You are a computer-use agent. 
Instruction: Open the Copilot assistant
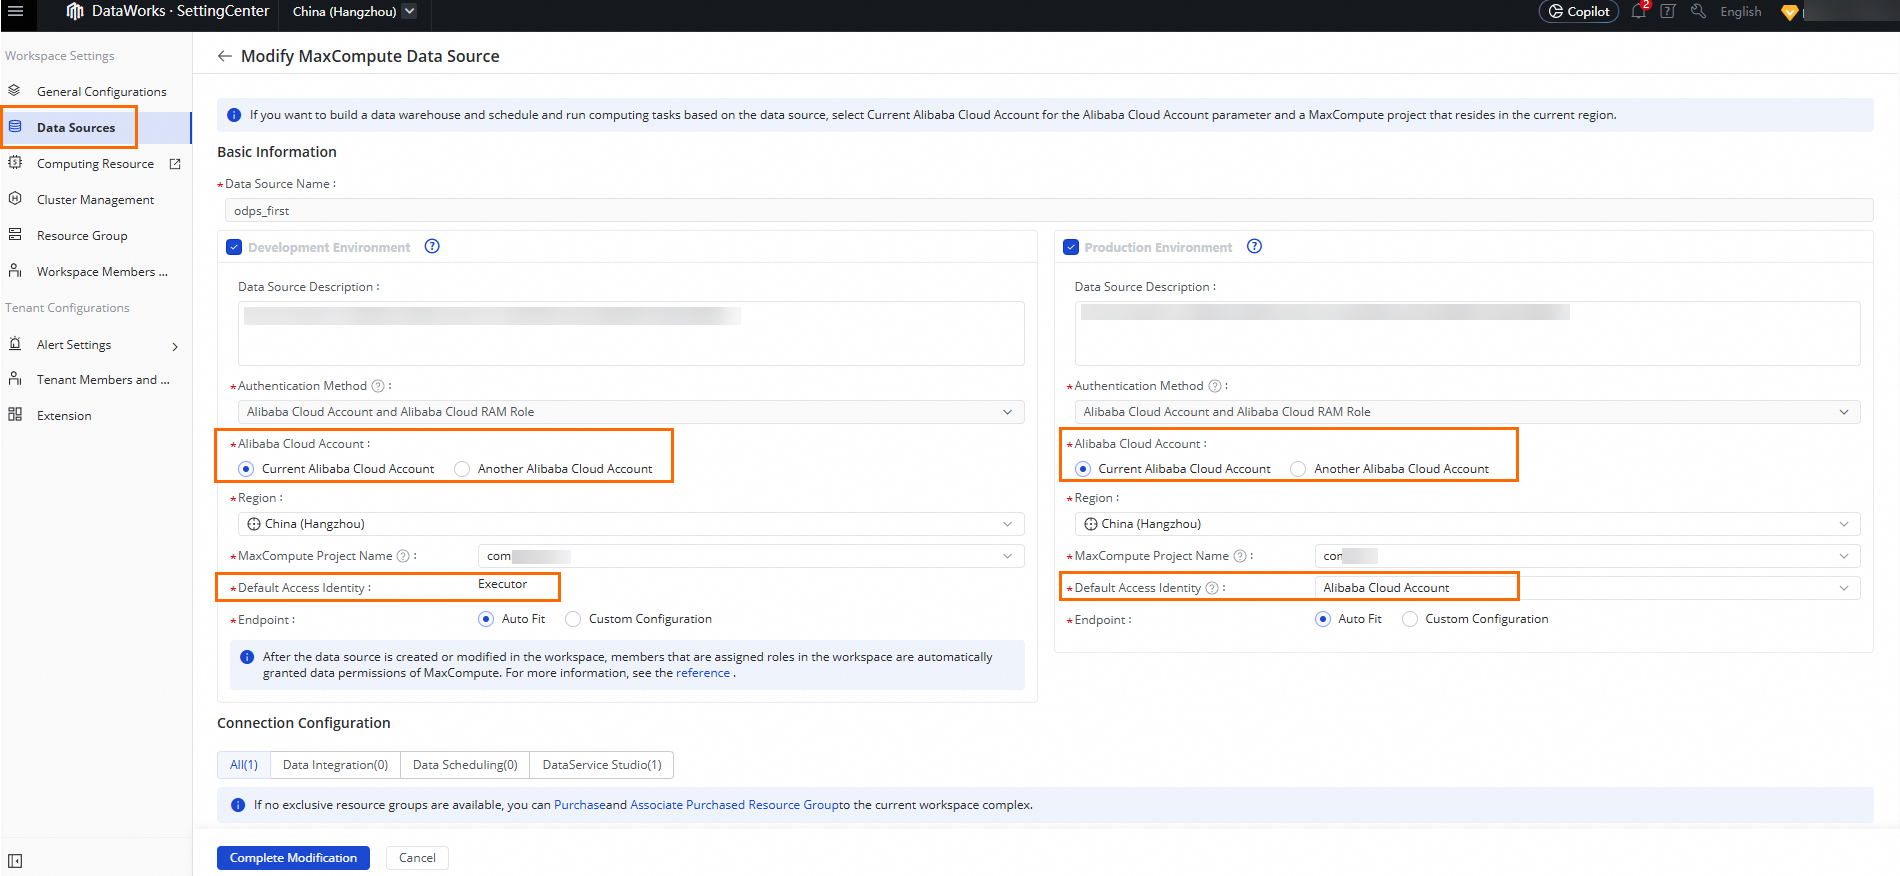(x=1578, y=12)
